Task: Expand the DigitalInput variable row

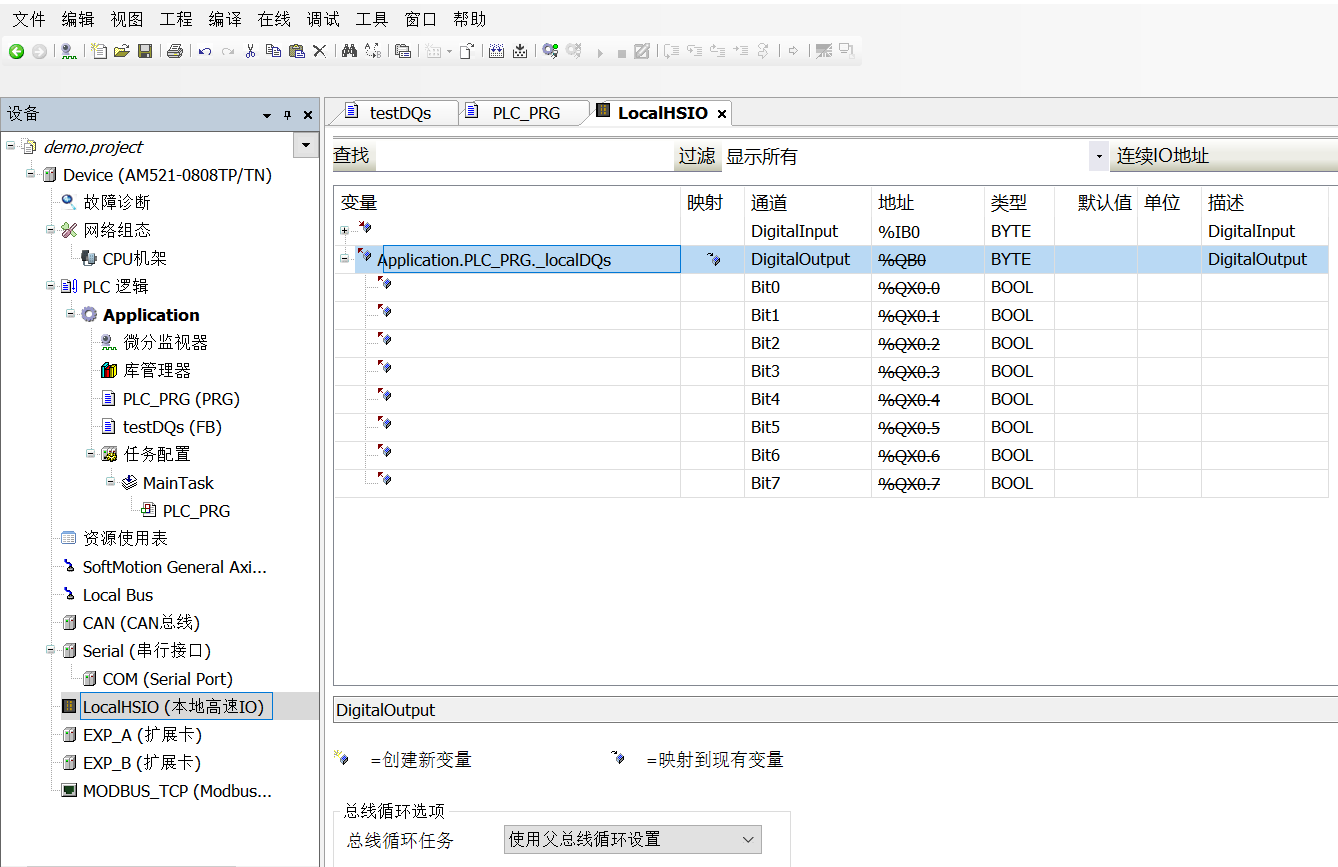Action: click(344, 231)
